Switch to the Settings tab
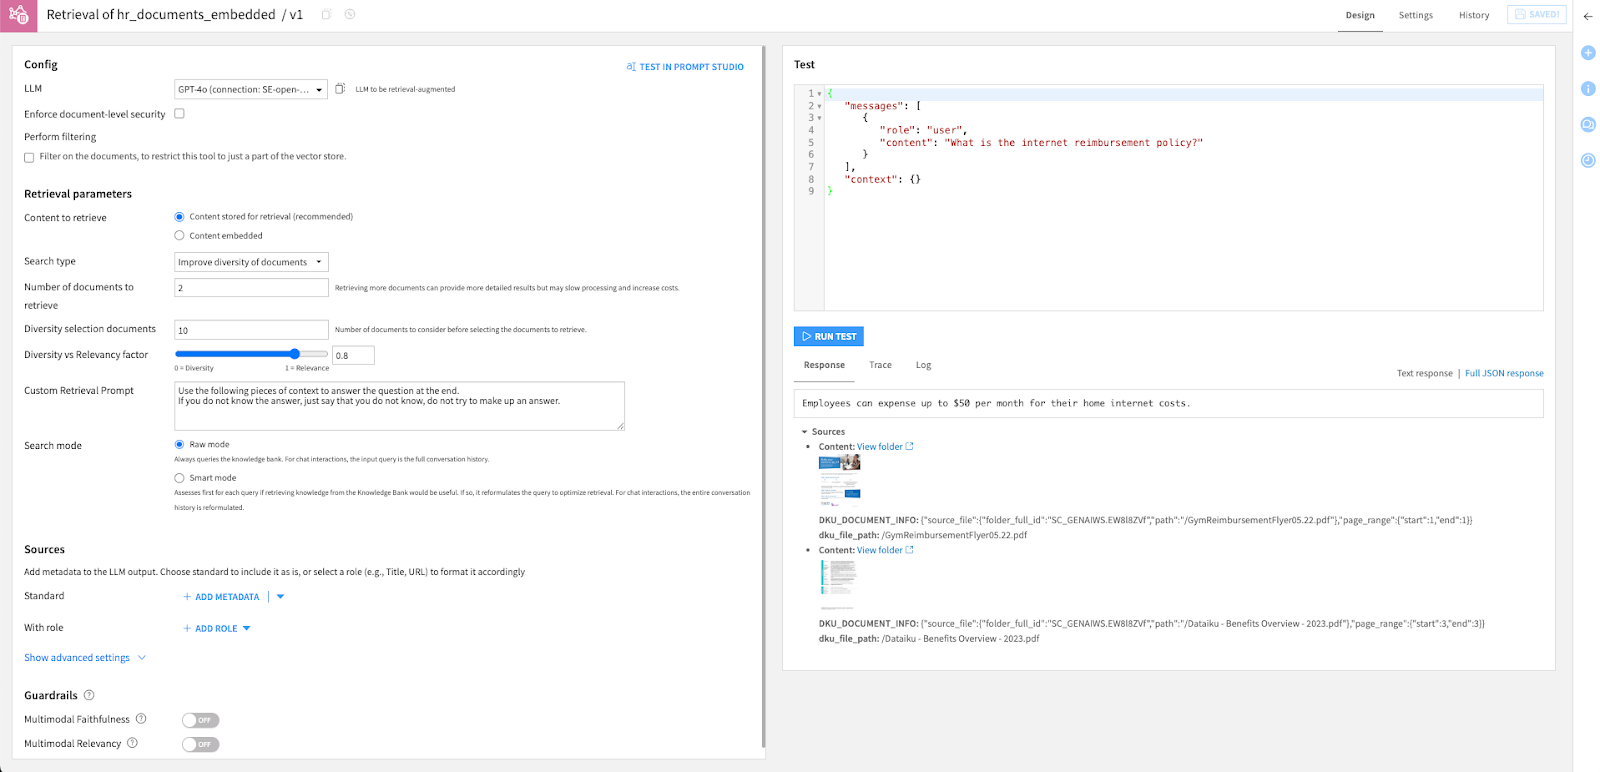The image size is (1600, 772). click(x=1415, y=15)
